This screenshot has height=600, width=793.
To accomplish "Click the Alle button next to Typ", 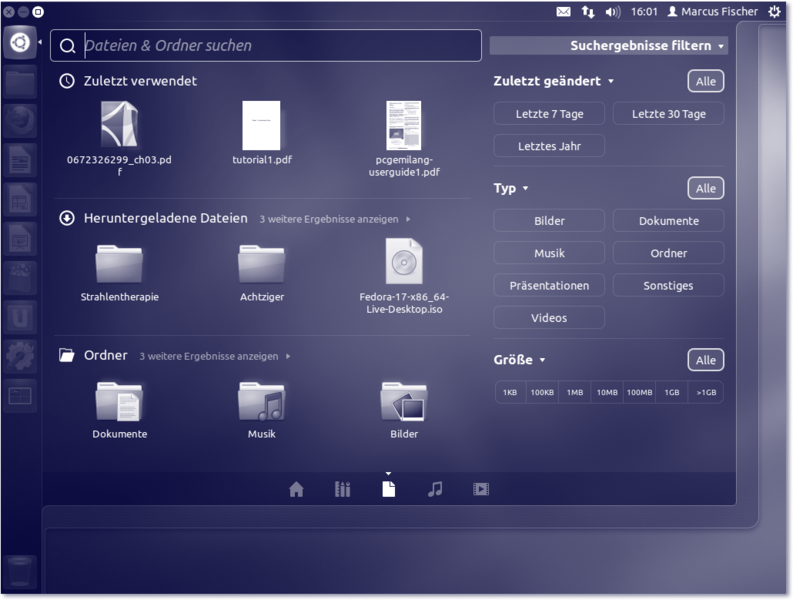I will point(705,188).
